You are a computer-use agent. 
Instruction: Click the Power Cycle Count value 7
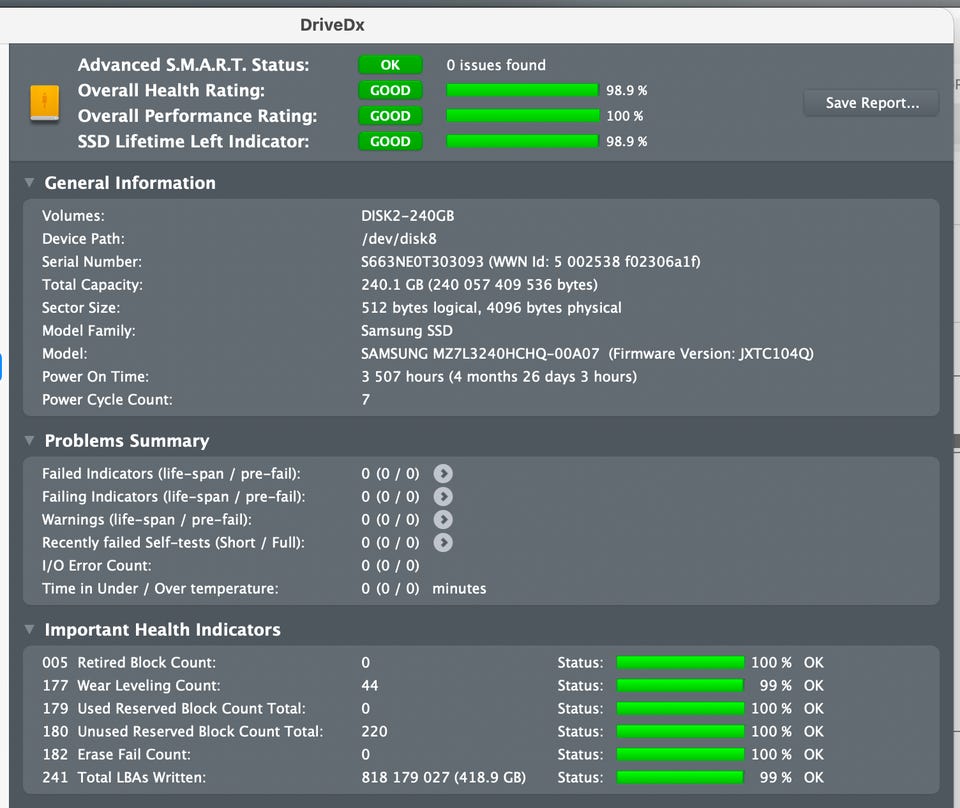point(366,400)
